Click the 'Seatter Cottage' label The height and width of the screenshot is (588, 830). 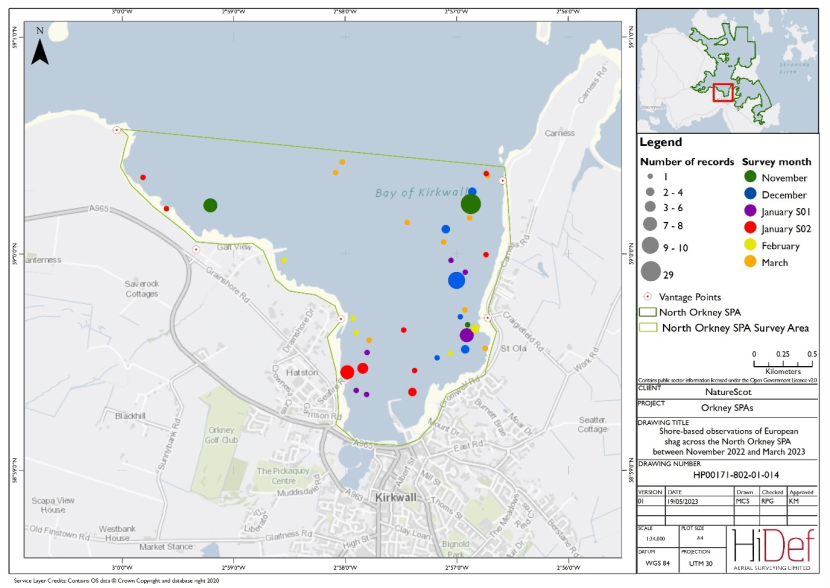592,424
